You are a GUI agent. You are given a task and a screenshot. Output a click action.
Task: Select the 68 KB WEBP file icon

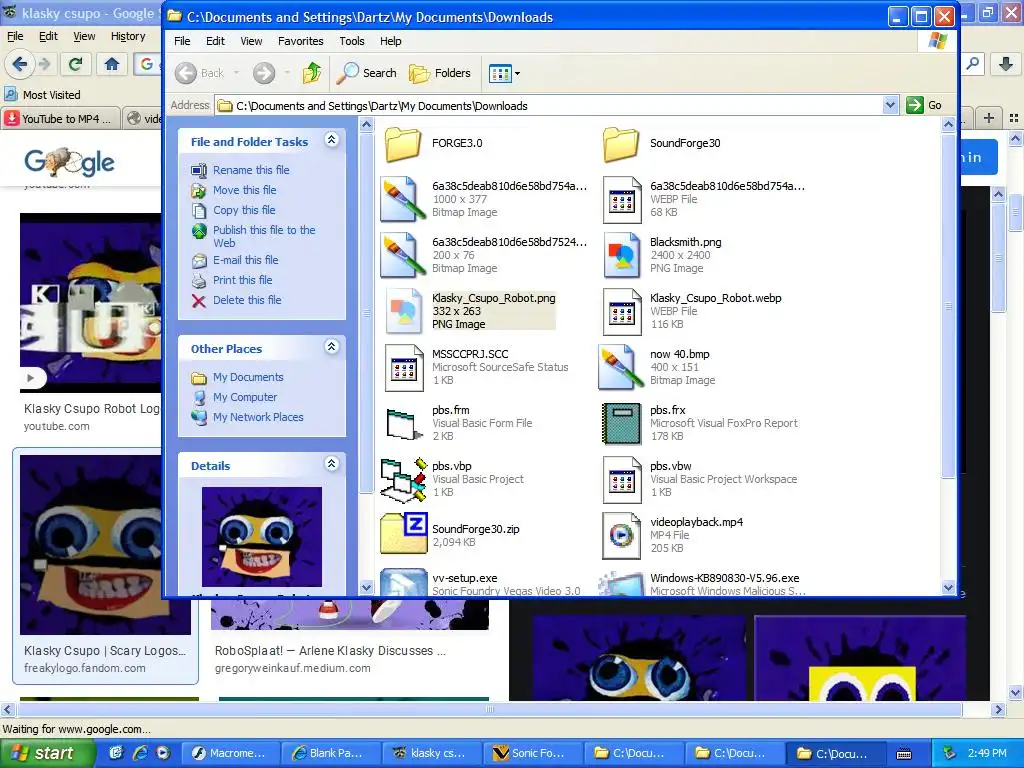[621, 199]
